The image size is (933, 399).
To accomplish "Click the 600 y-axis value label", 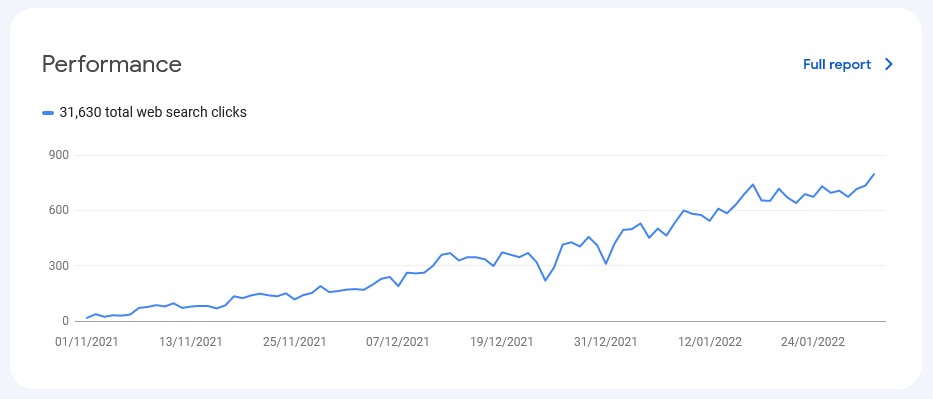I will pos(60,211).
